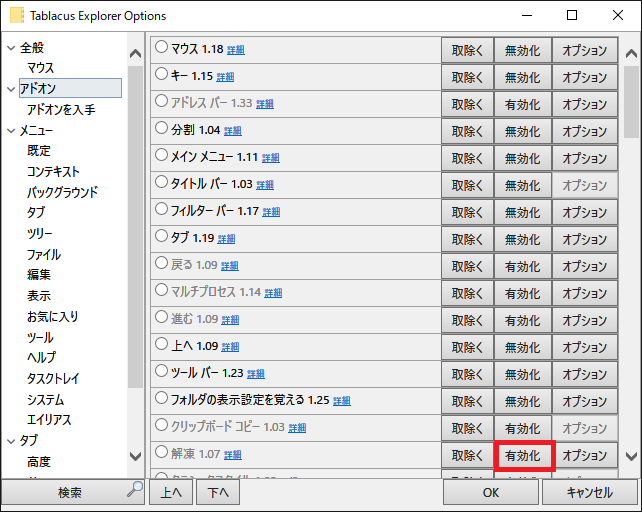Open 既定 menu settings
The height and width of the screenshot is (512, 642).
click(x=39, y=151)
